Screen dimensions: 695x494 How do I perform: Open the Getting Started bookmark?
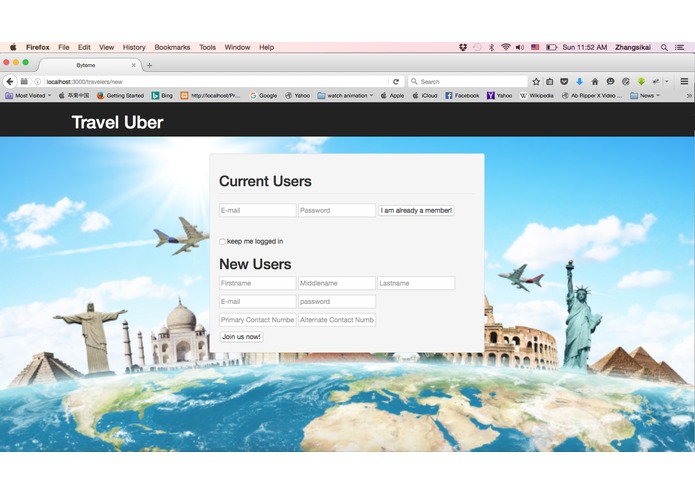(x=121, y=95)
